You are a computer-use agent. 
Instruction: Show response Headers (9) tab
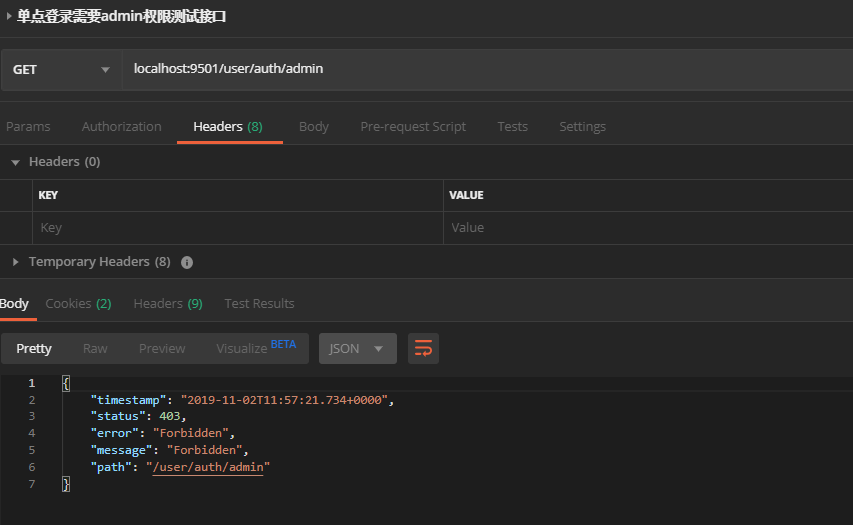pos(168,304)
